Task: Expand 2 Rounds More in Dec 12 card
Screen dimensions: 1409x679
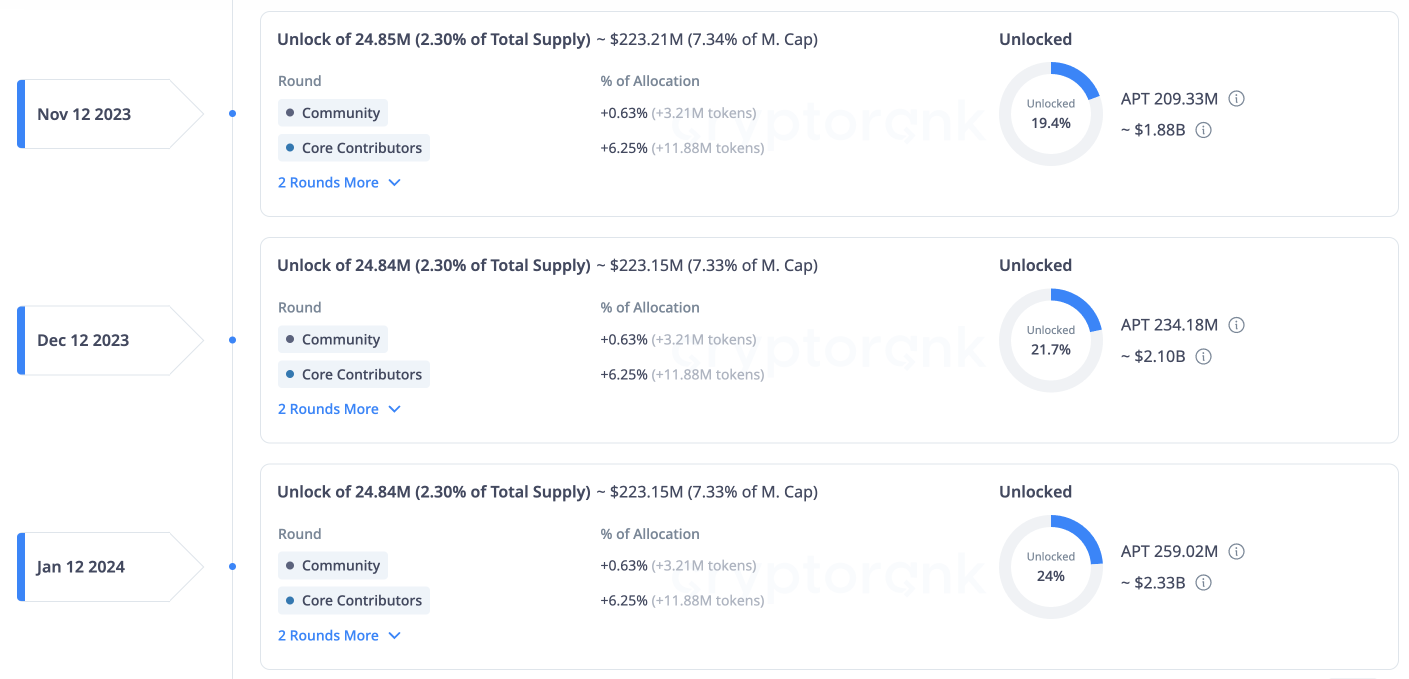Action: [x=339, y=409]
